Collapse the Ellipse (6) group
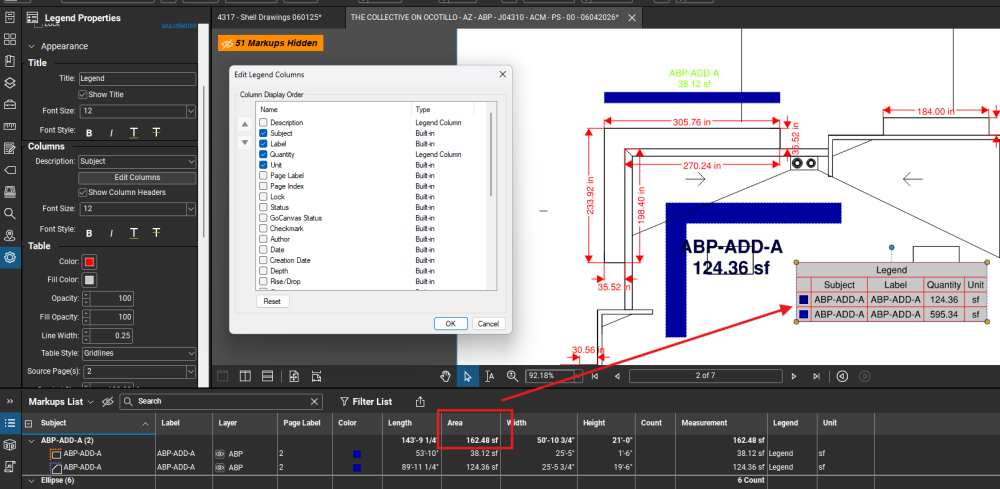The width and height of the screenshot is (1000, 489). [x=32, y=481]
